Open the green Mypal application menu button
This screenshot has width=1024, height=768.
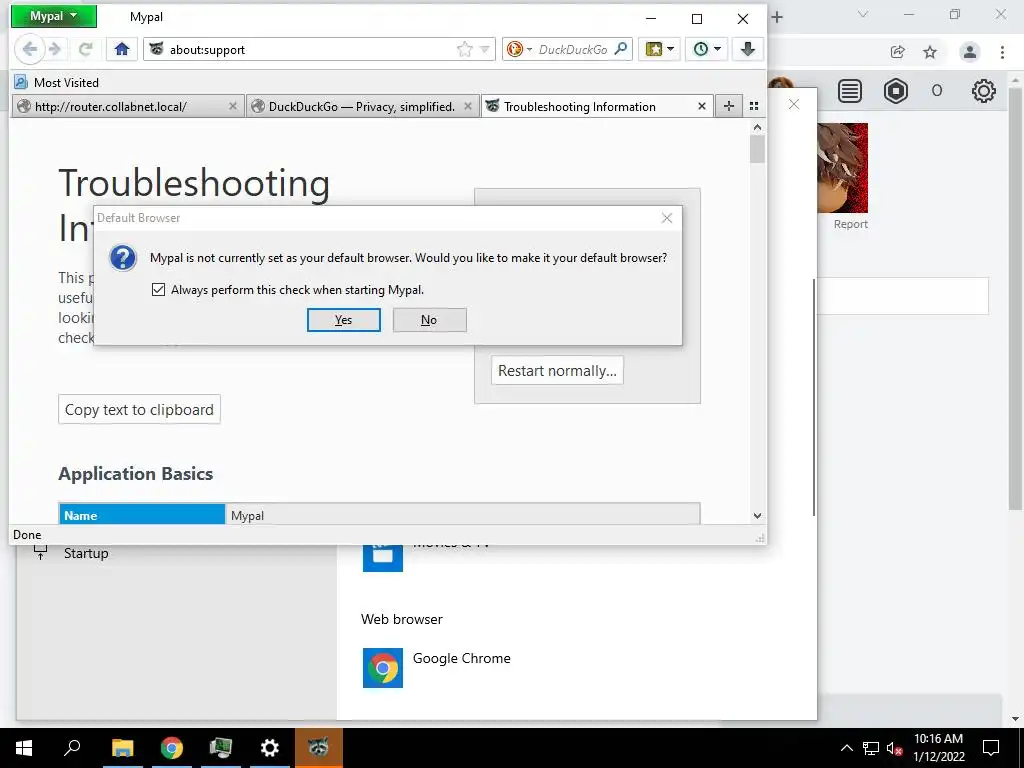[x=54, y=16]
